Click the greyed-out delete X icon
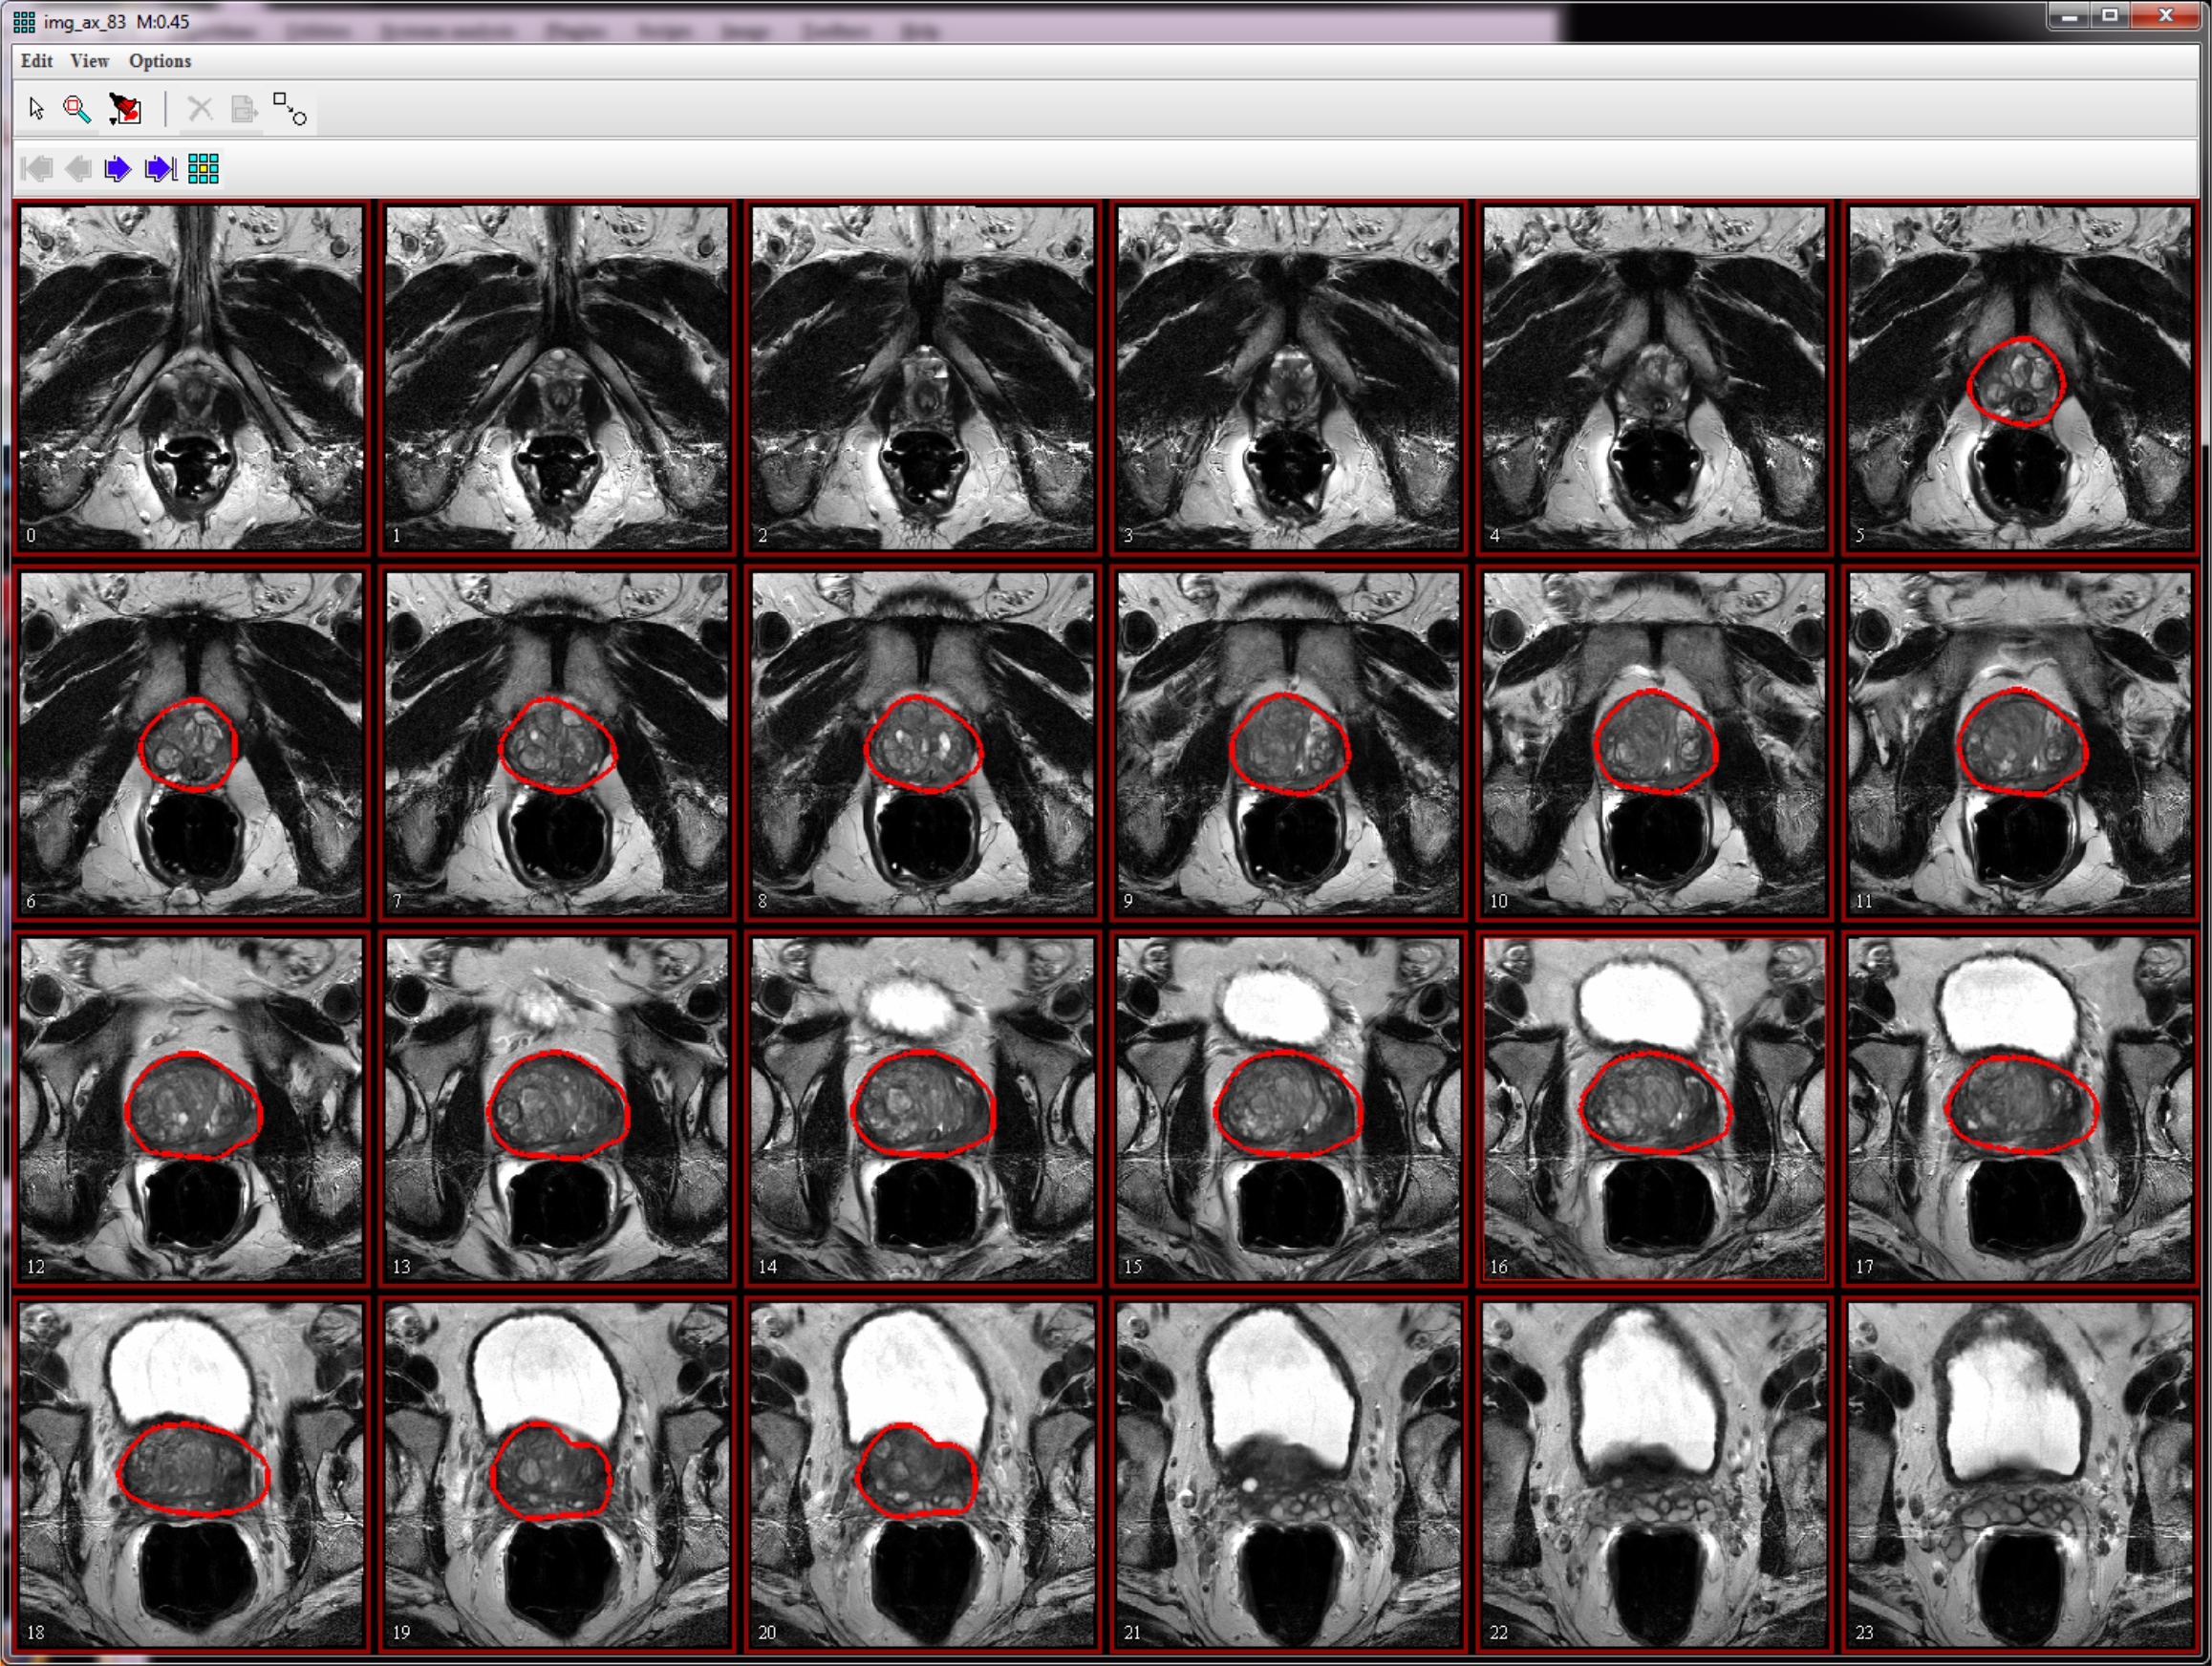Image resolution: width=2212 pixels, height=1666 pixels. pyautogui.click(x=200, y=109)
